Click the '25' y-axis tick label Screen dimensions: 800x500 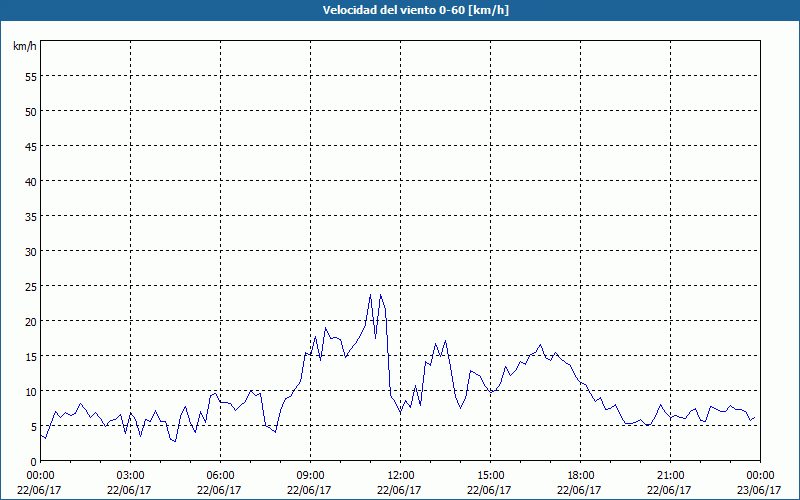(x=31, y=286)
